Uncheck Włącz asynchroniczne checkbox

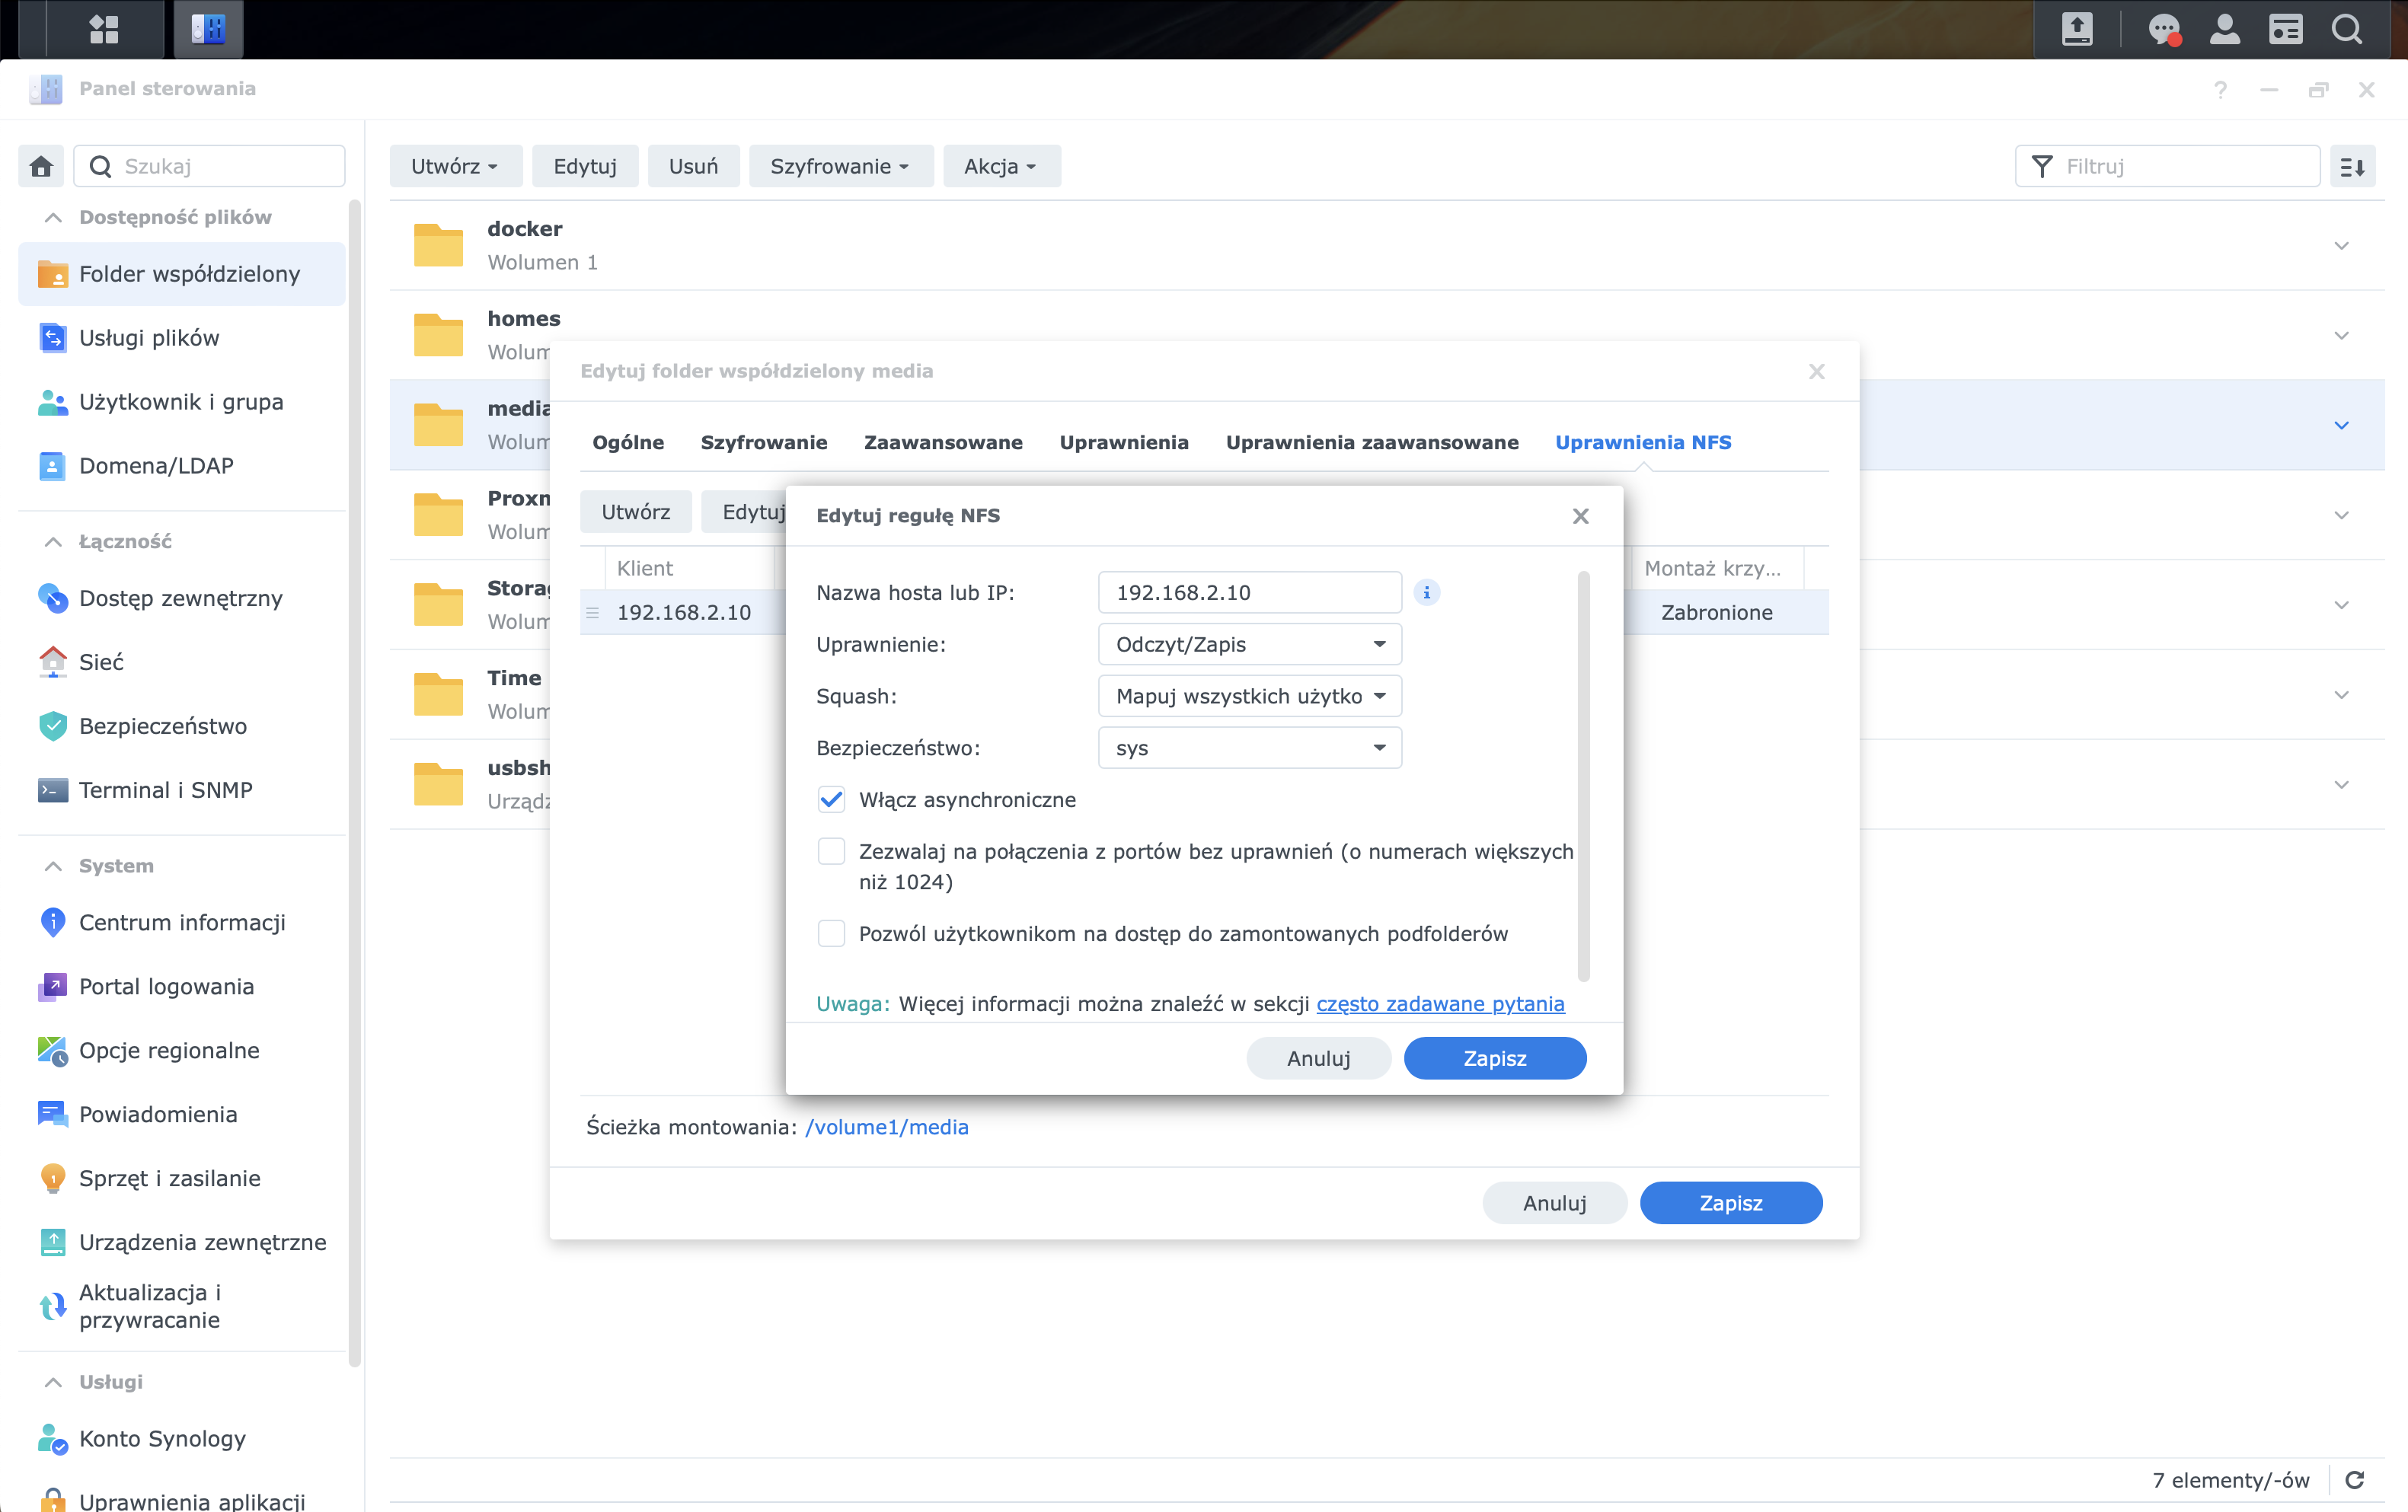831,799
